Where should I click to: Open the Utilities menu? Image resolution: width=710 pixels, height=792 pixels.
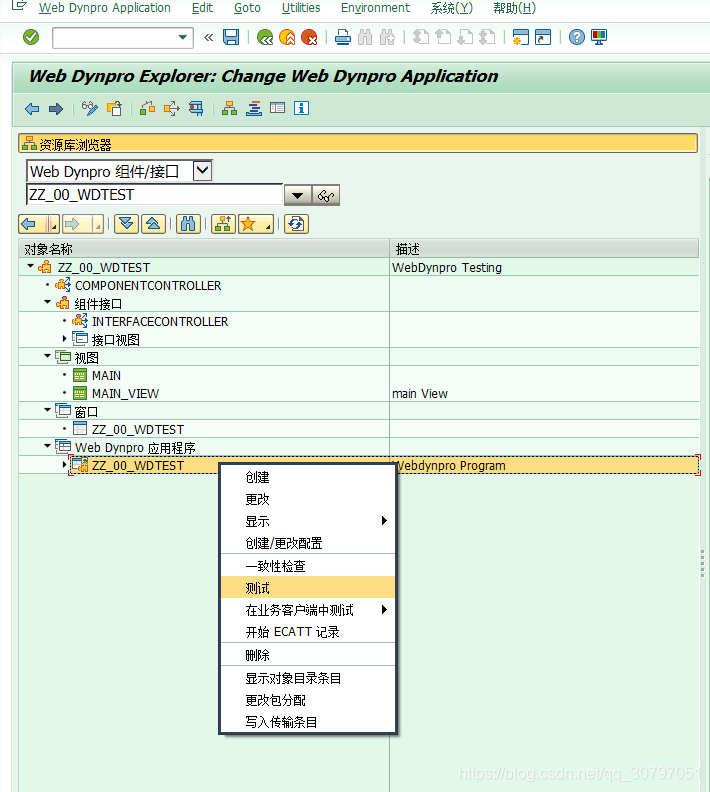pyautogui.click(x=301, y=8)
